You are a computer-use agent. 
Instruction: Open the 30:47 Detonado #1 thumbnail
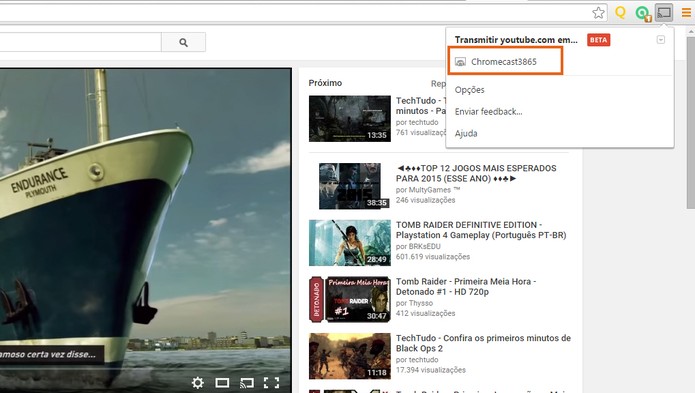pyautogui.click(x=350, y=300)
